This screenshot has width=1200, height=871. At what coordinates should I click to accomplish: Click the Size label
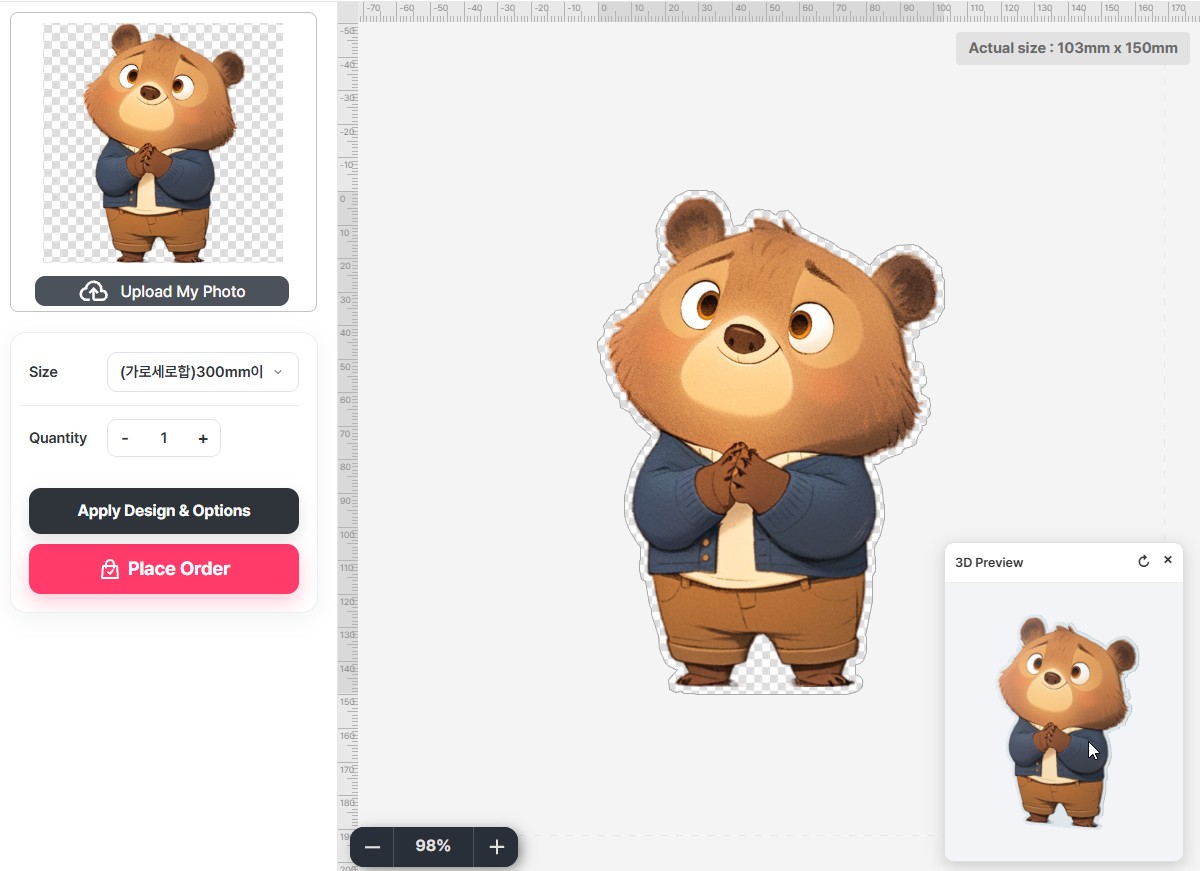[x=43, y=372]
